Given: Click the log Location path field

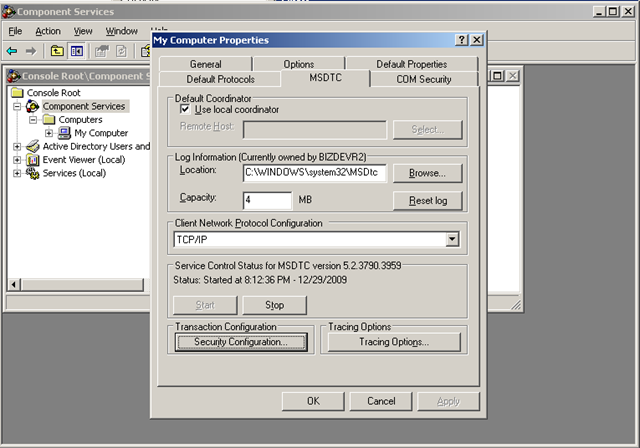Looking at the screenshot, I should 314,173.
